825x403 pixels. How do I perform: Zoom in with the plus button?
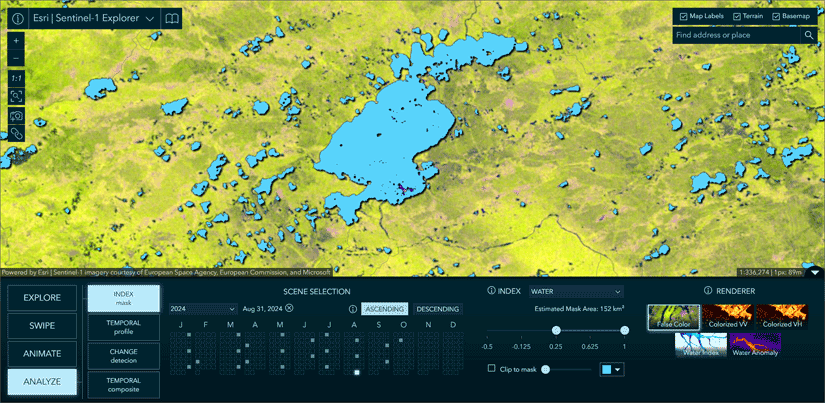tap(16, 41)
